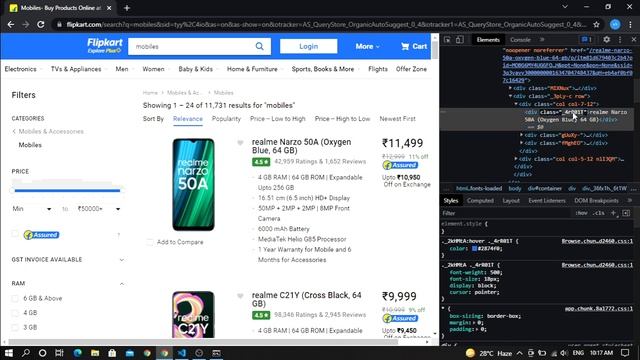Open DOM Breakpoints tab
The height and width of the screenshot is (360, 640).
tap(596, 200)
